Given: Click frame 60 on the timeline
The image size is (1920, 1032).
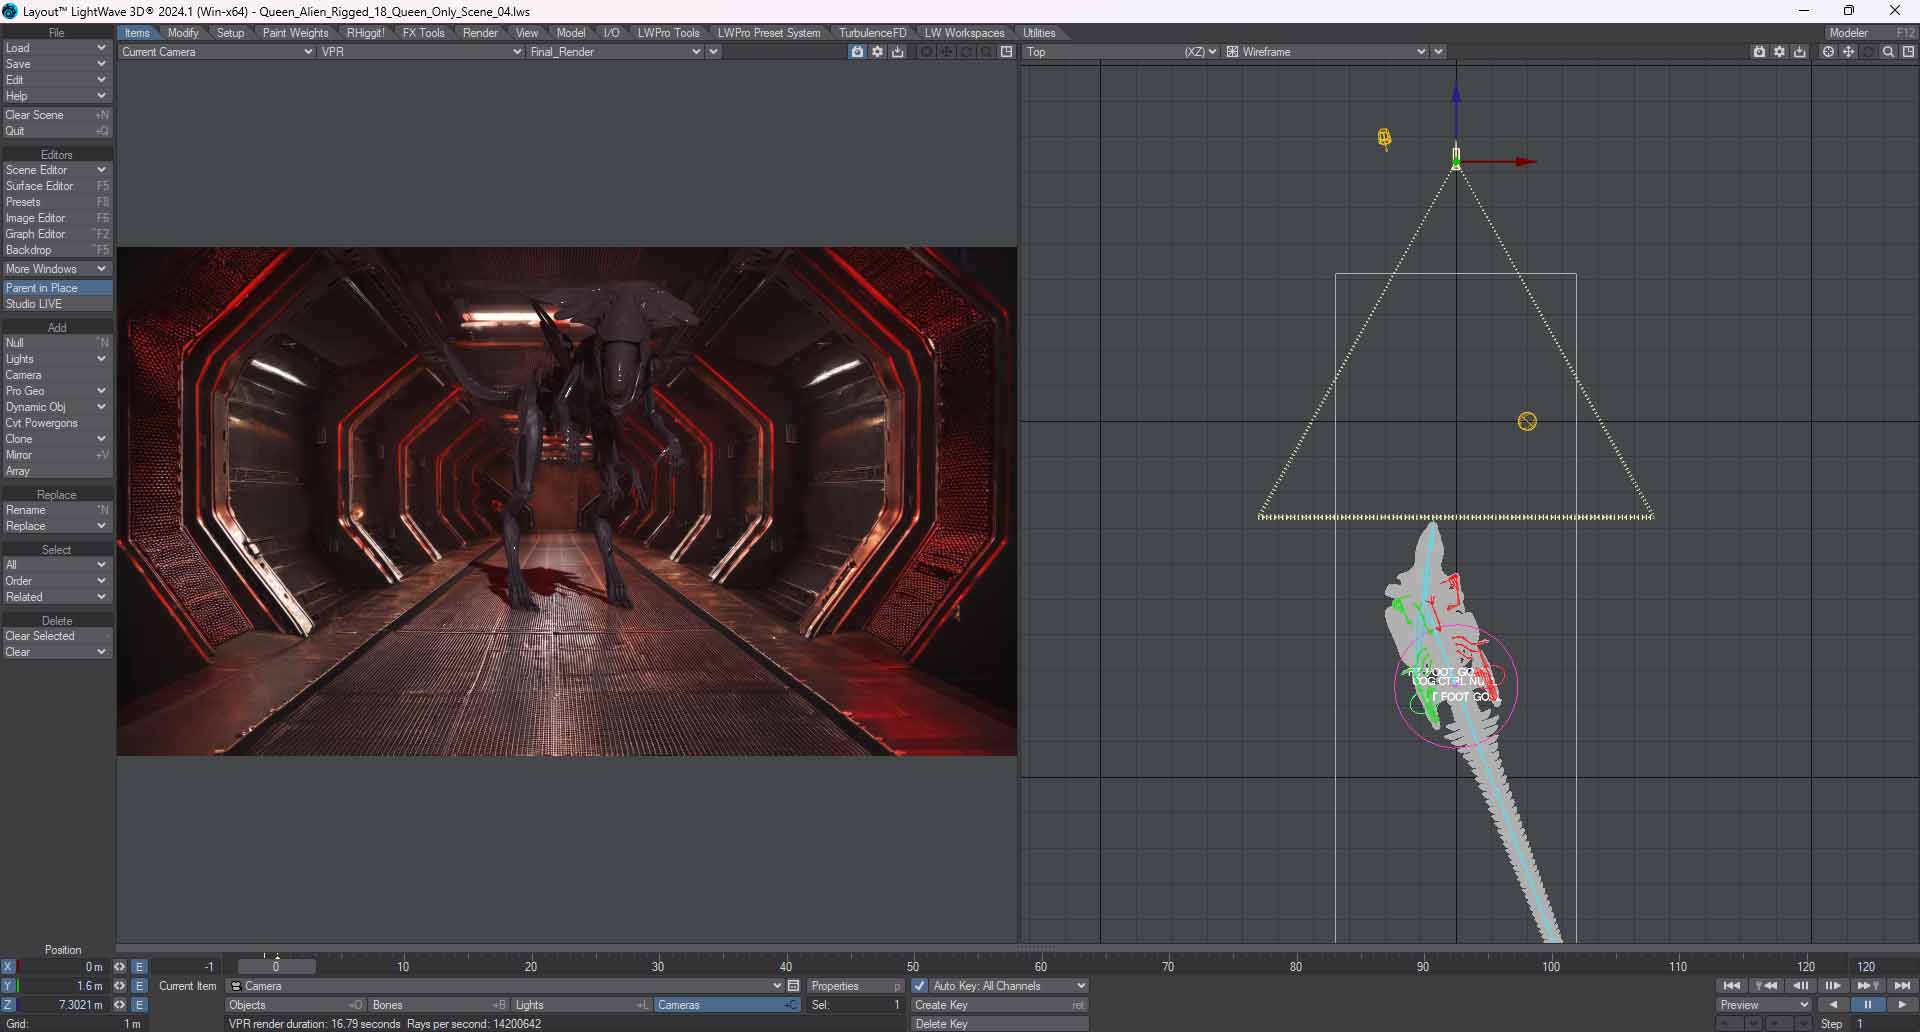Looking at the screenshot, I should (1041, 967).
